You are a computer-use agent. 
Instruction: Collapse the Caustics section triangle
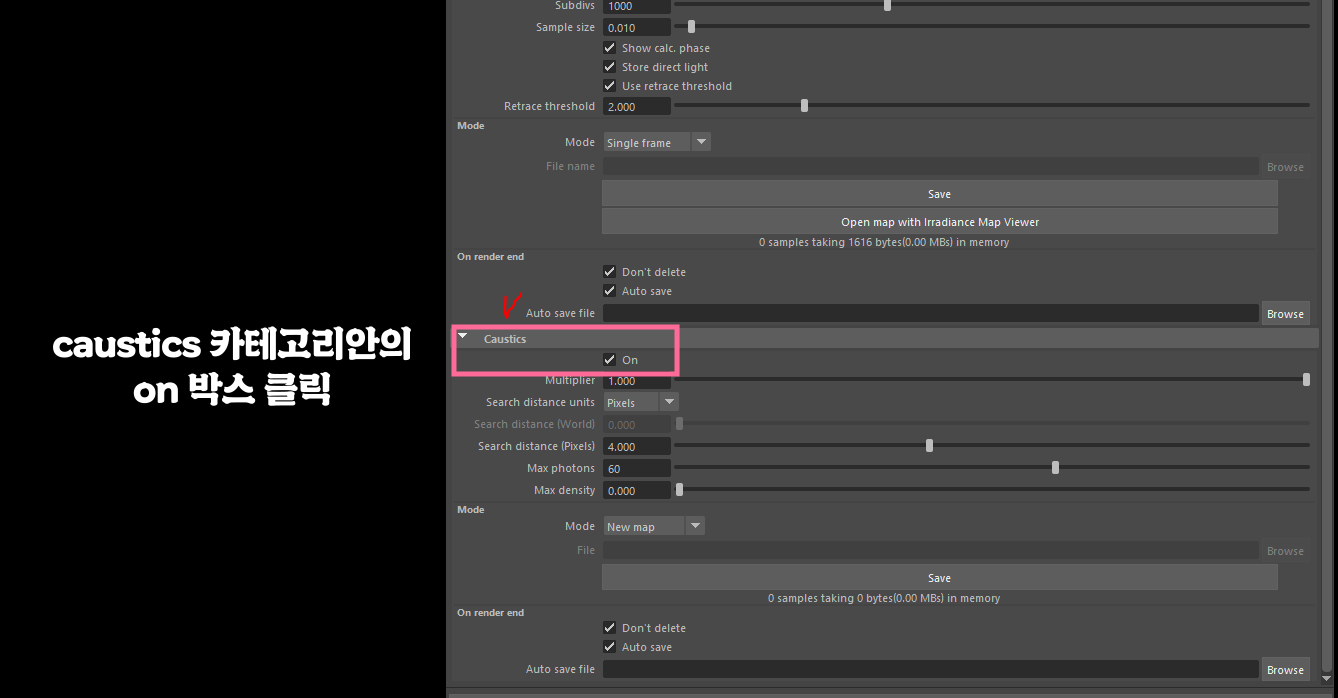coord(463,337)
